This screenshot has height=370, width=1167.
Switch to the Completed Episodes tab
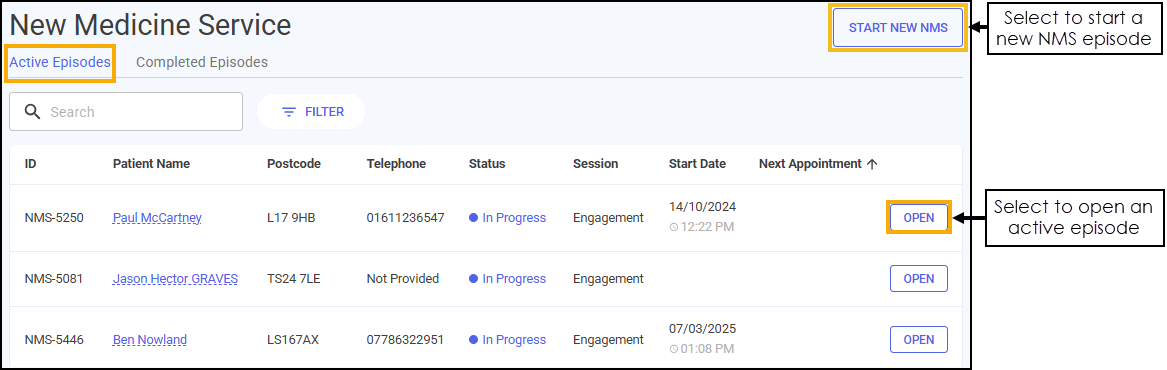[202, 63]
